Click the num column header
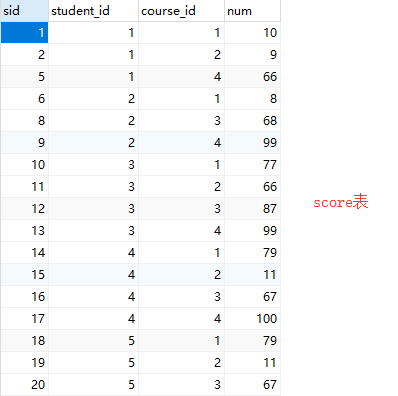This screenshot has width=398, height=396. (252, 11)
